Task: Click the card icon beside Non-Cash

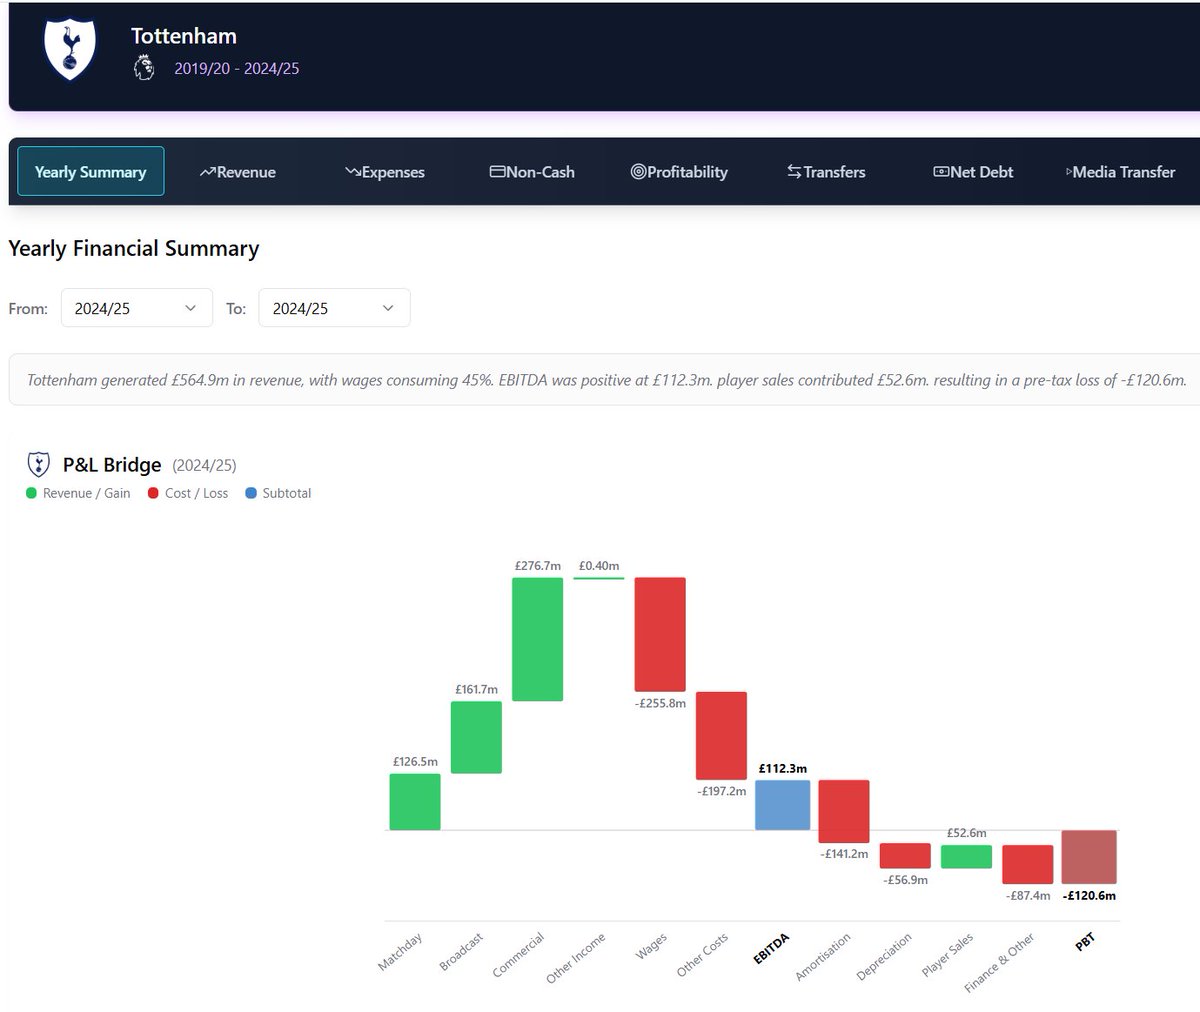Action: tap(497, 172)
